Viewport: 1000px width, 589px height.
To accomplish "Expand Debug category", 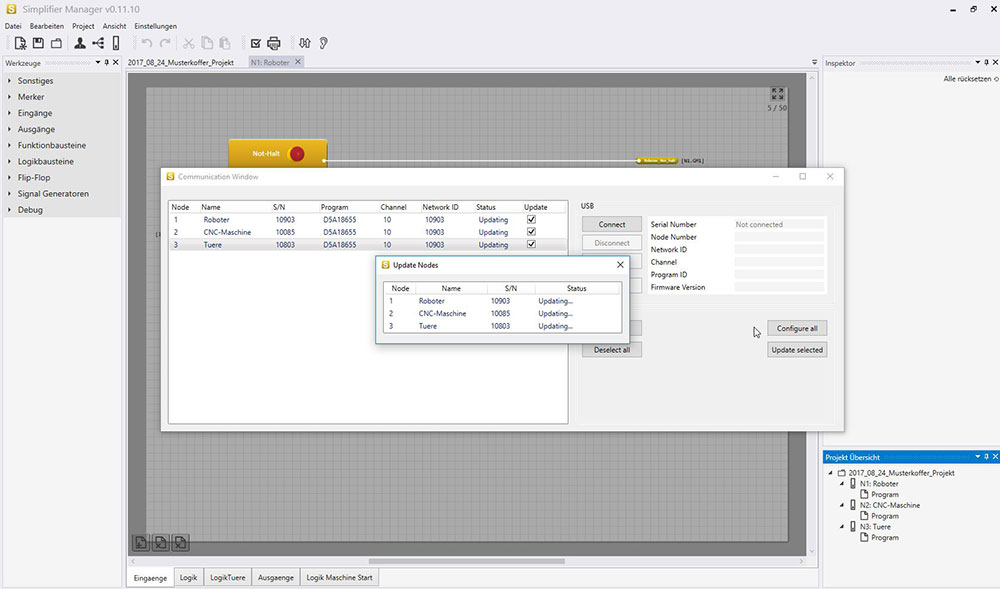I will [10, 210].
